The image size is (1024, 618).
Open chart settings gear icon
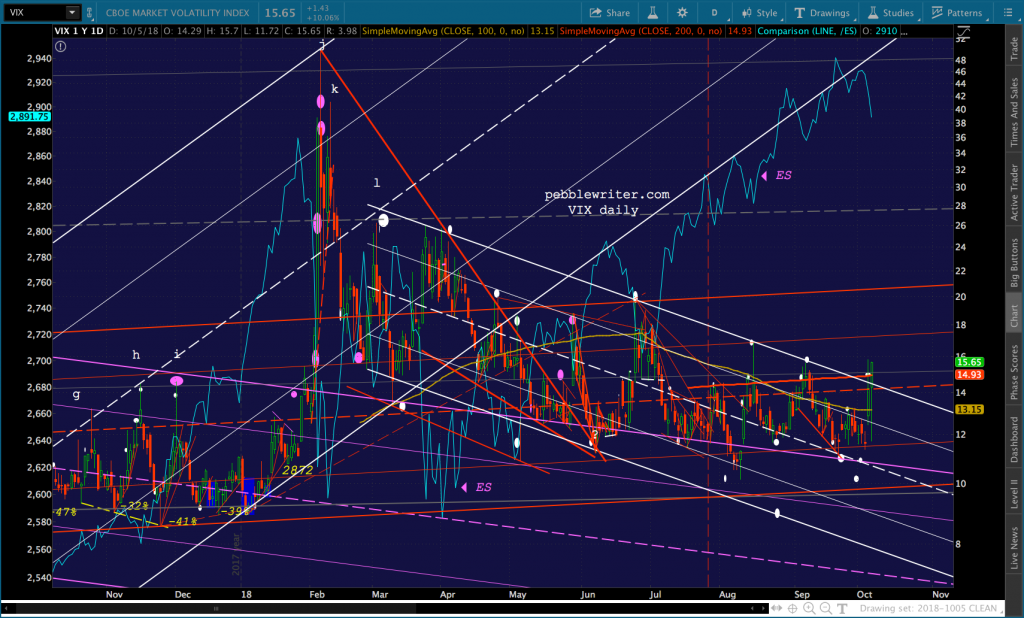[x=682, y=12]
